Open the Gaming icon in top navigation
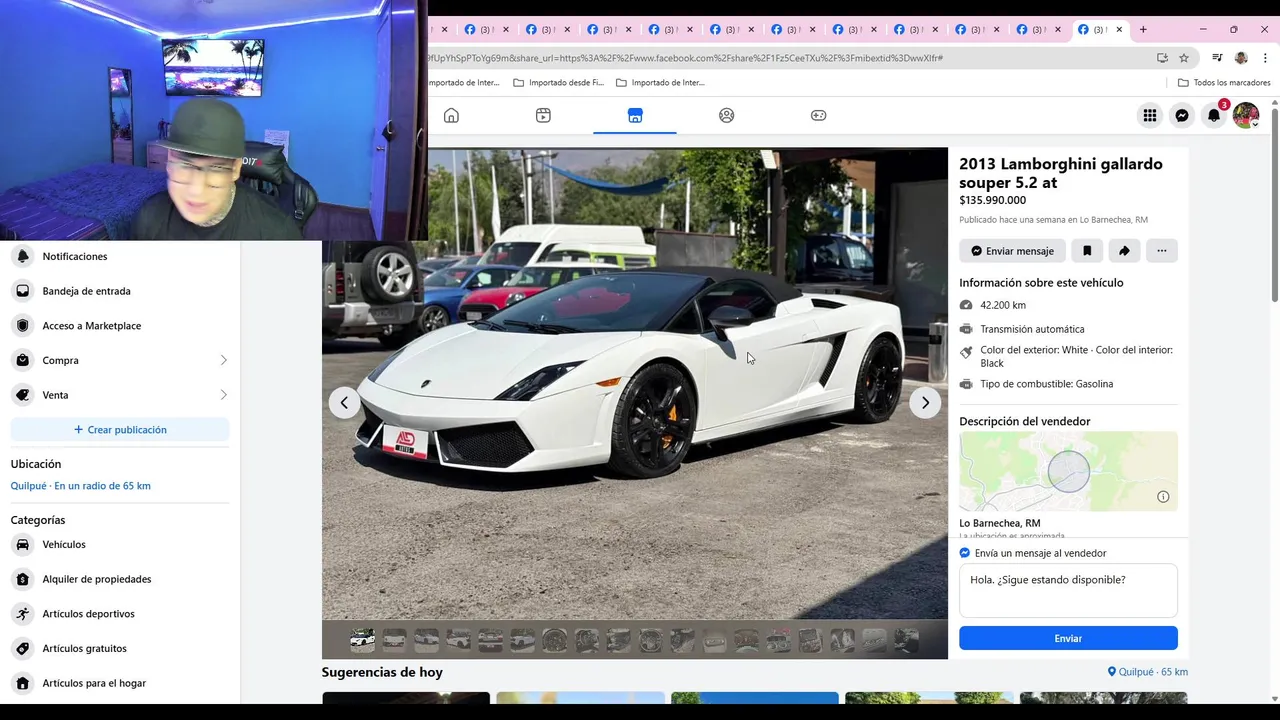The width and height of the screenshot is (1280, 720). click(818, 116)
